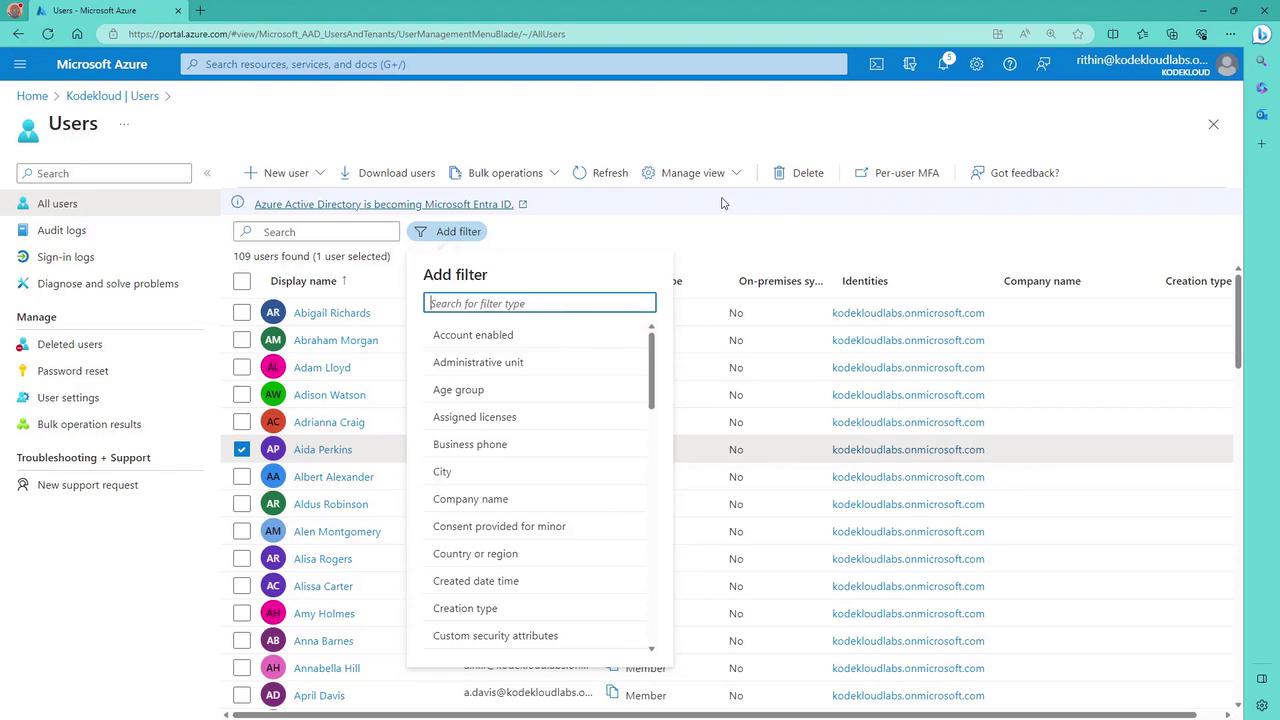
Task: Open Aida Perkins user profile link
Action: pyautogui.click(x=323, y=450)
